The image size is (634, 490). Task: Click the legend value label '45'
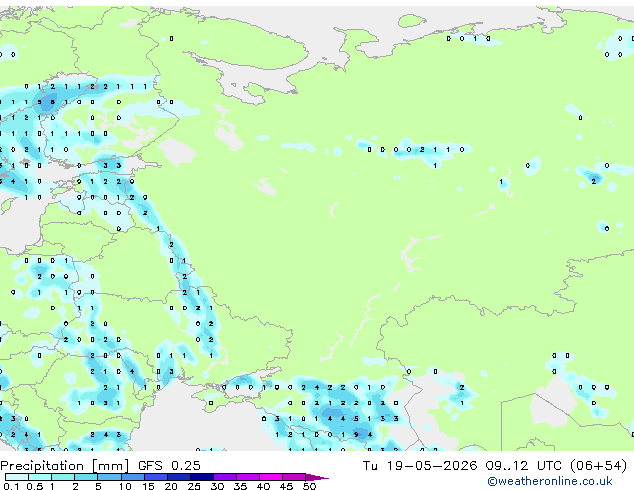tap(286, 486)
